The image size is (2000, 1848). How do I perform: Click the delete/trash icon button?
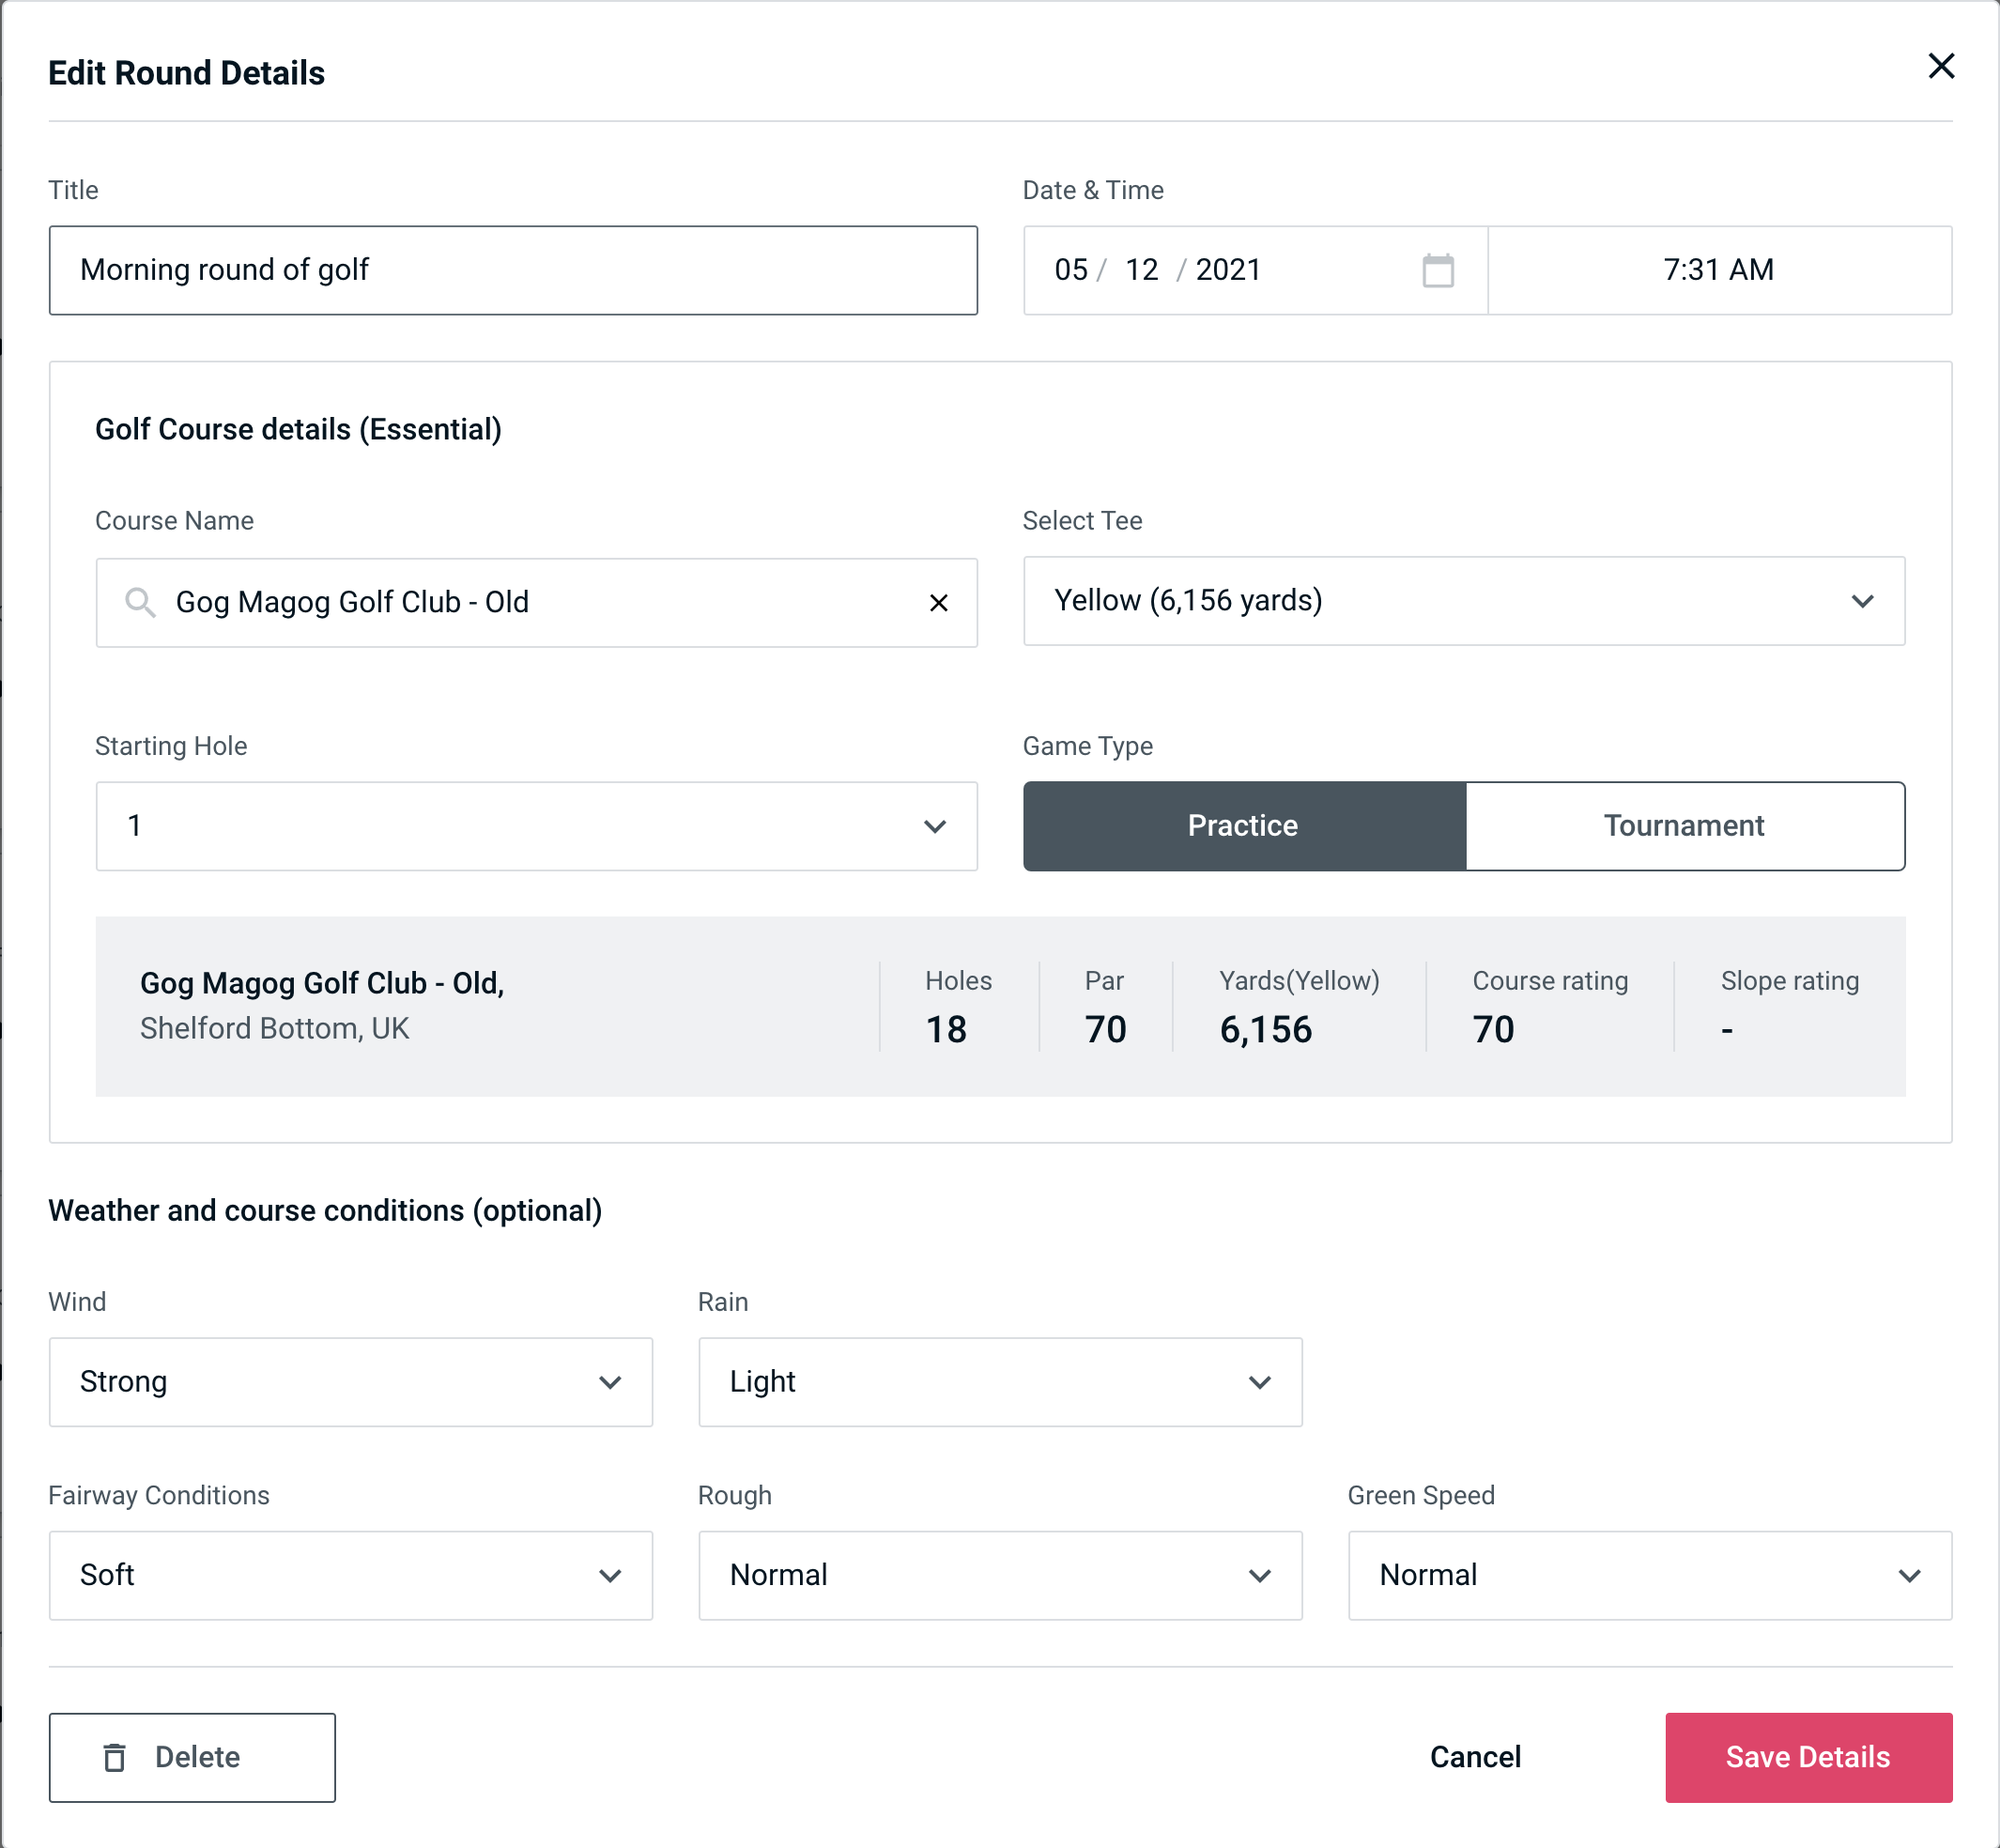[x=118, y=1758]
